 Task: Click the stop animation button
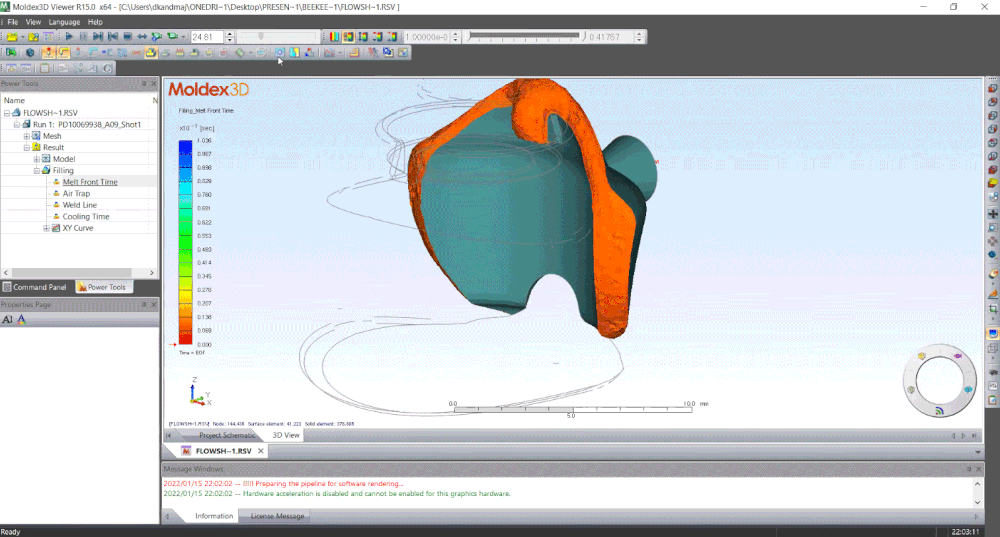(128, 37)
